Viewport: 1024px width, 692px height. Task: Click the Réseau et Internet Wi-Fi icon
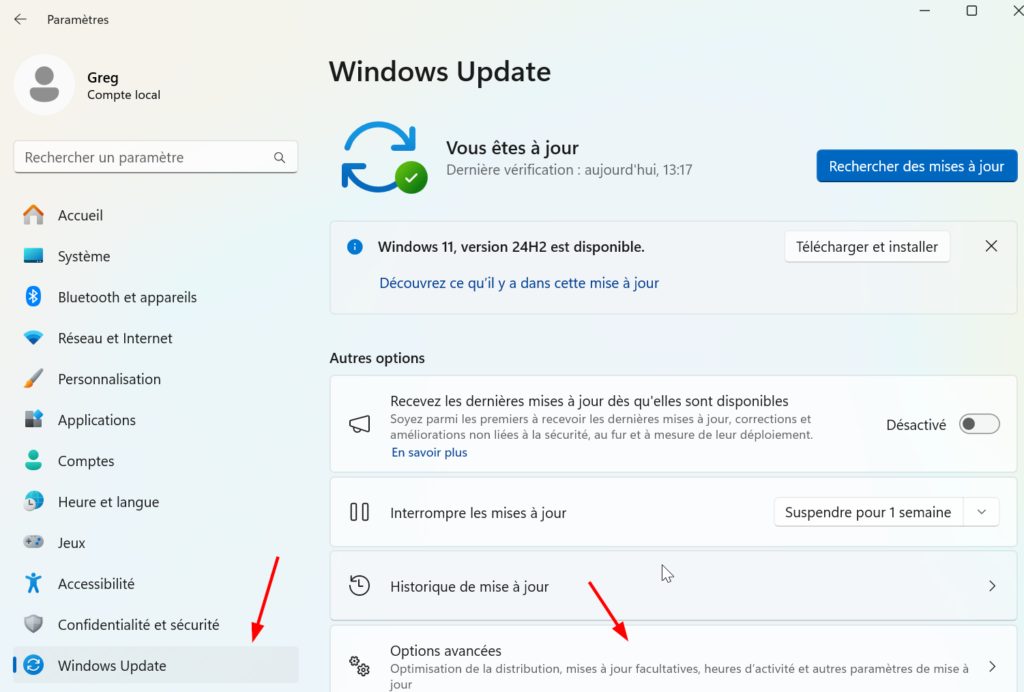[33, 338]
